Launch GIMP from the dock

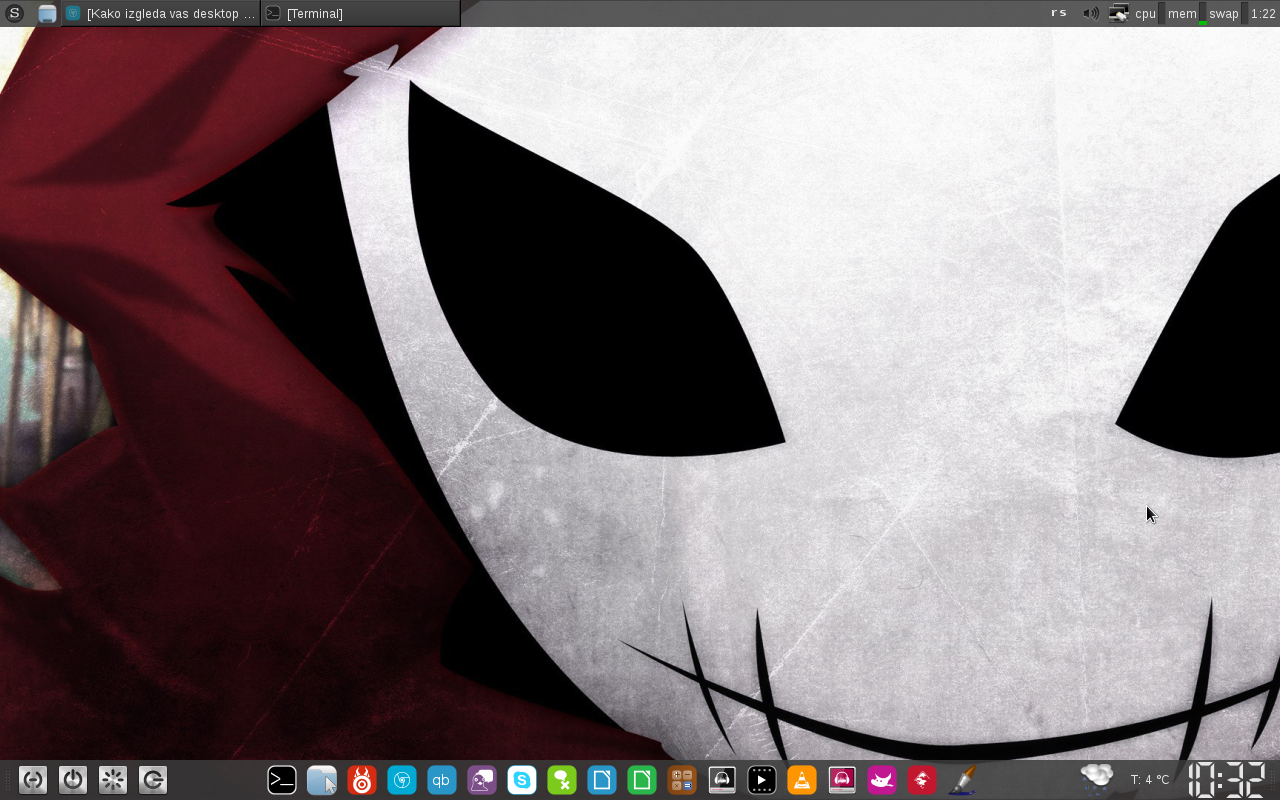(x=882, y=780)
